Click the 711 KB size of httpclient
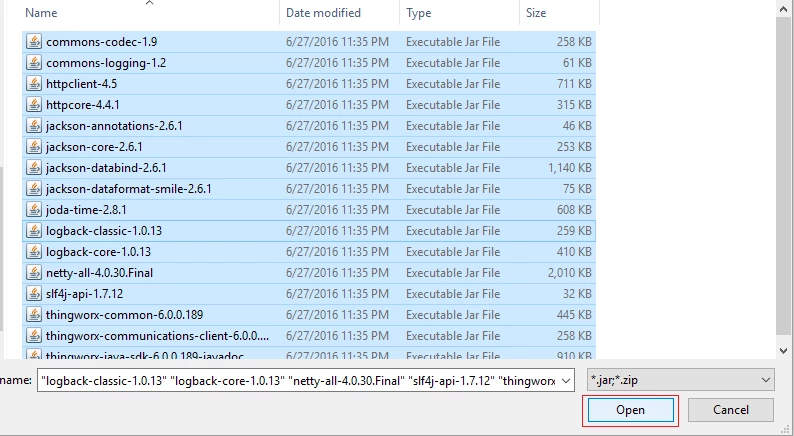 [574, 84]
